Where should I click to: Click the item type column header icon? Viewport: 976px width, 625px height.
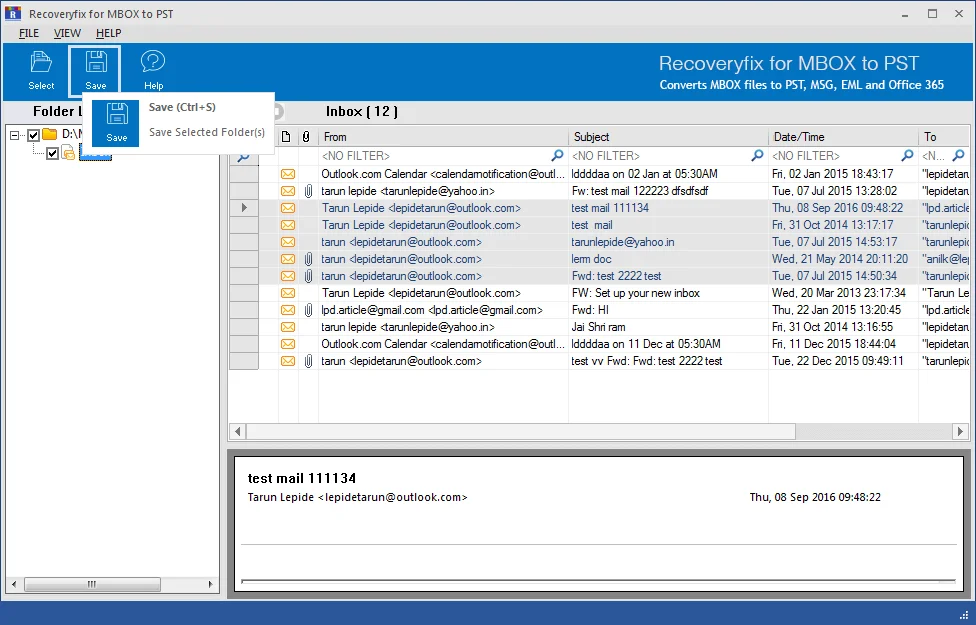(x=286, y=137)
